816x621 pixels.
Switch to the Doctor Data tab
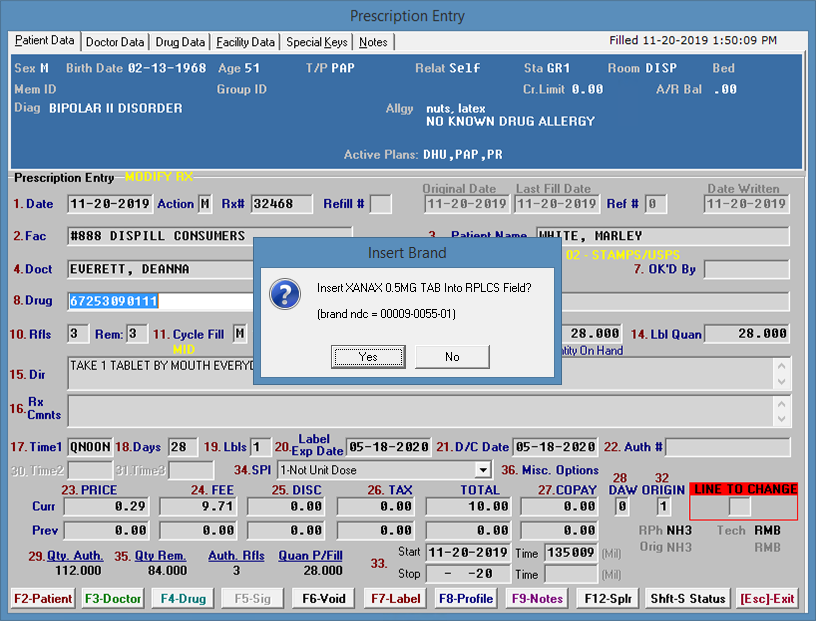pyautogui.click(x=115, y=42)
